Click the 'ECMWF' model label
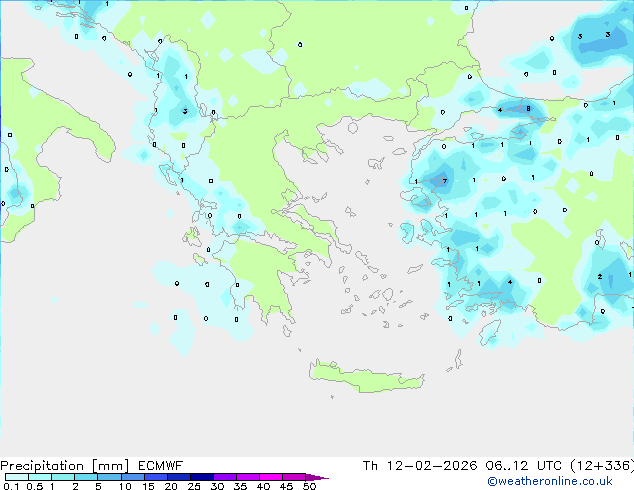 tap(161, 466)
